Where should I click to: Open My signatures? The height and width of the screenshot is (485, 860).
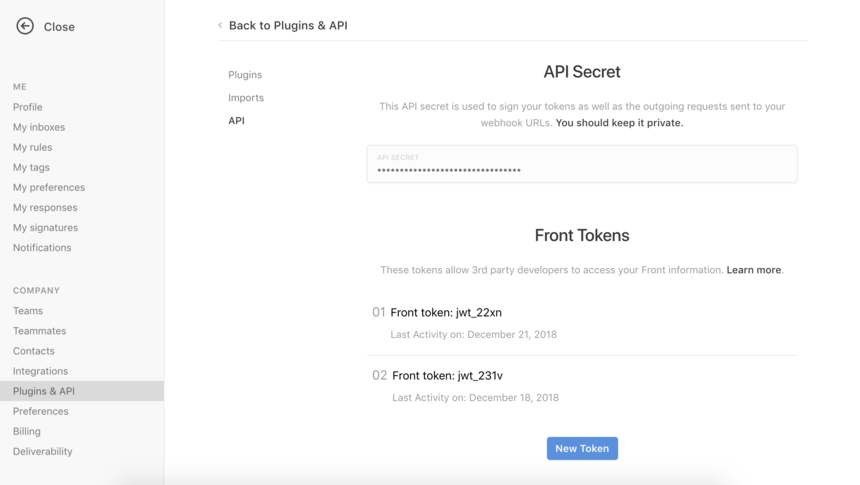coord(46,227)
